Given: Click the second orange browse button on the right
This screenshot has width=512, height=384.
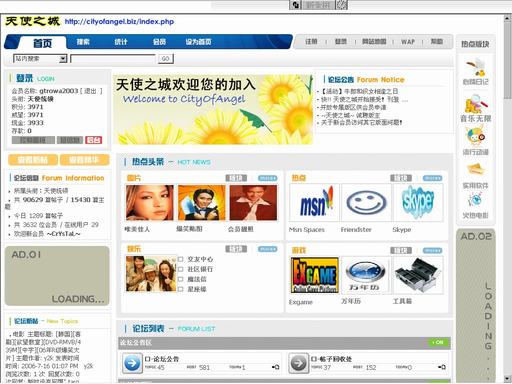Looking at the screenshot, I should (84, 160).
